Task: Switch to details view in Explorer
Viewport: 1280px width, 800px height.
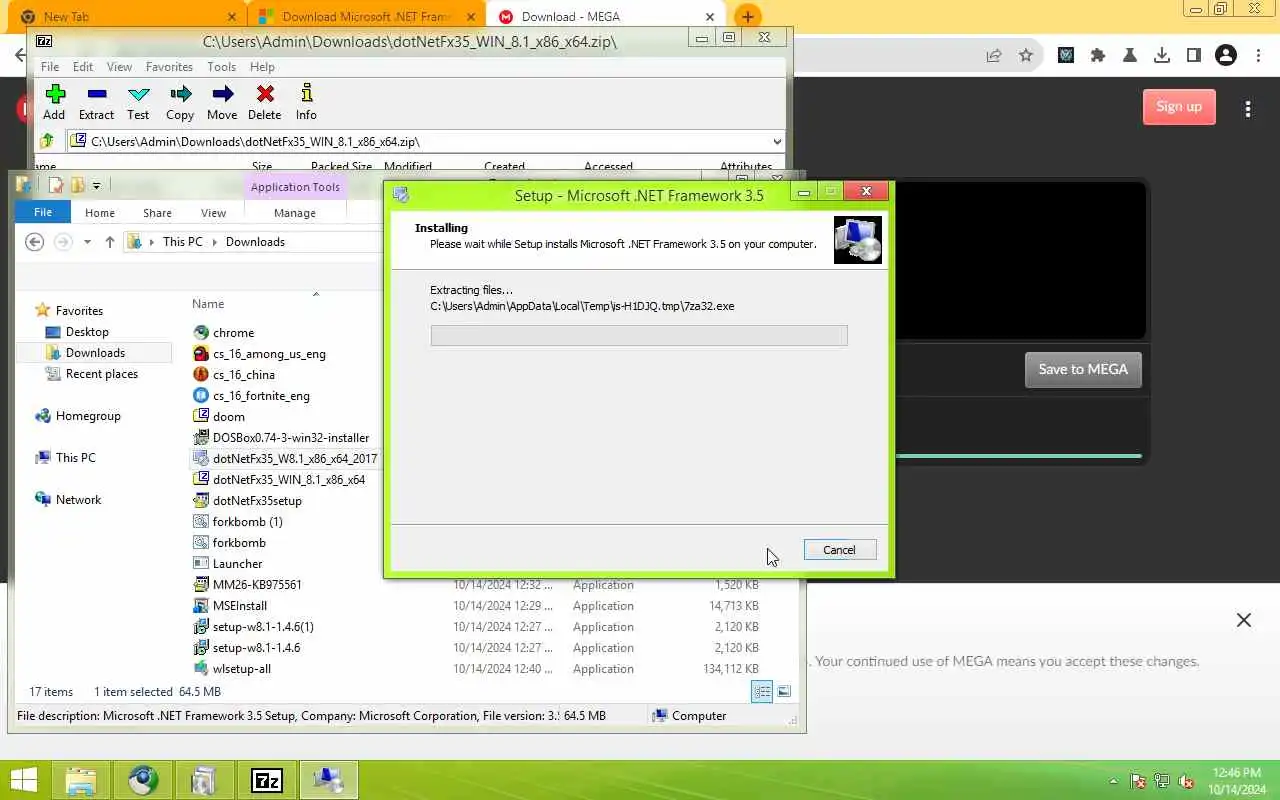Action: [762, 691]
